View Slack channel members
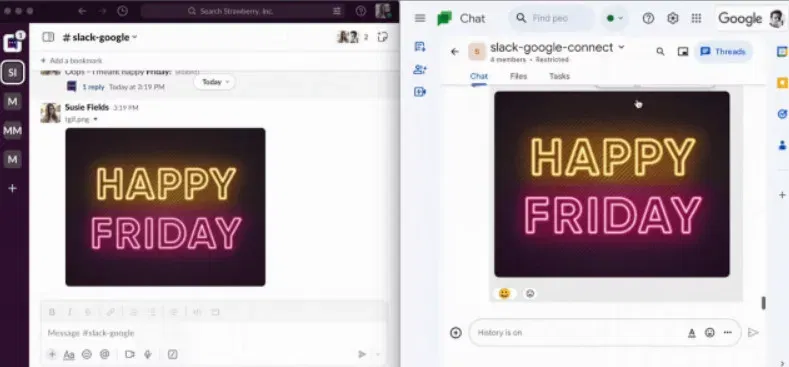The width and height of the screenshot is (789, 367). click(353, 37)
